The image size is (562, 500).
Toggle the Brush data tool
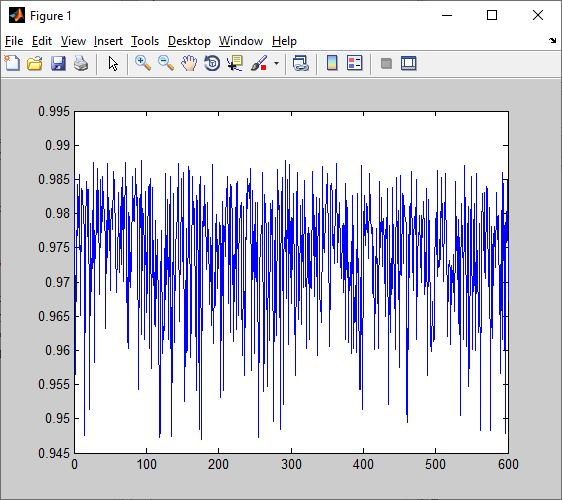coord(259,63)
